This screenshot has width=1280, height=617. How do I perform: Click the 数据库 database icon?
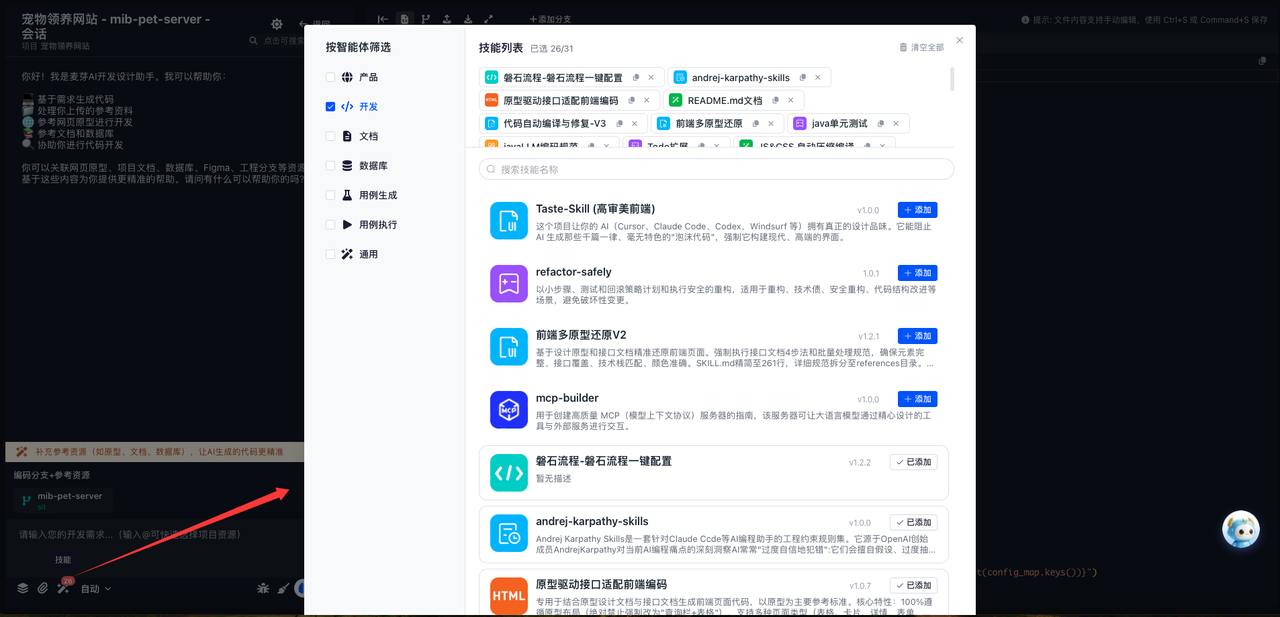347,166
